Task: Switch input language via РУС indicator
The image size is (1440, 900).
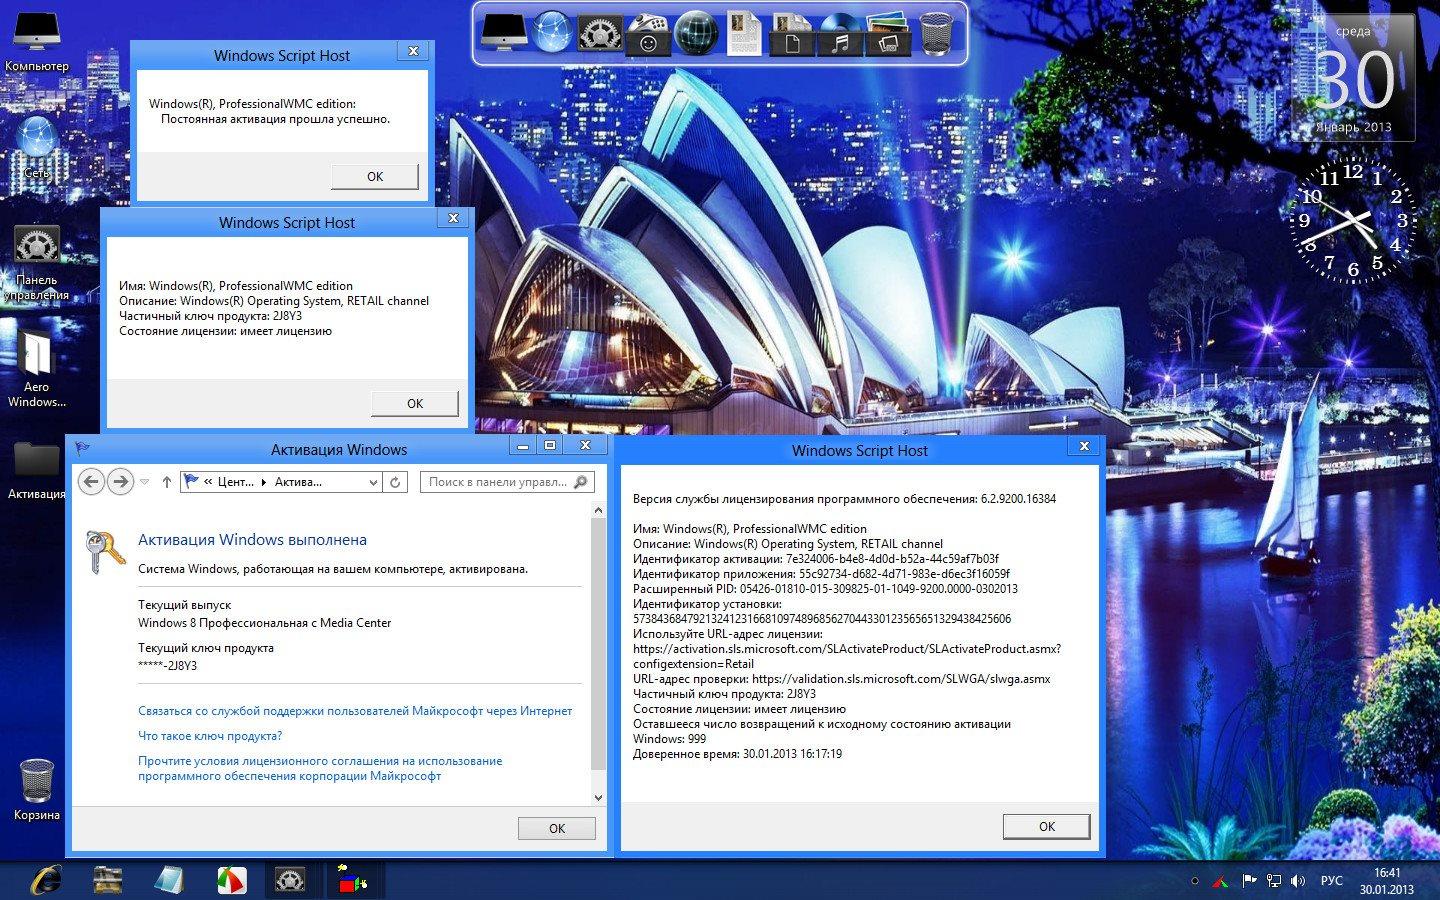Action: click(1331, 881)
